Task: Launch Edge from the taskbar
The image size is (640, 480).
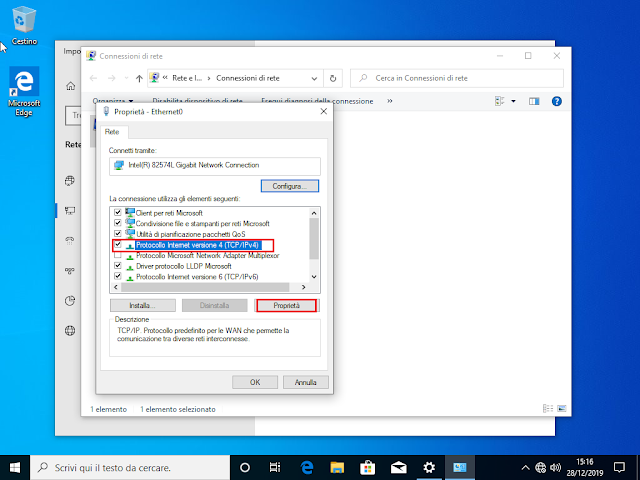Action: pyautogui.click(x=307, y=467)
